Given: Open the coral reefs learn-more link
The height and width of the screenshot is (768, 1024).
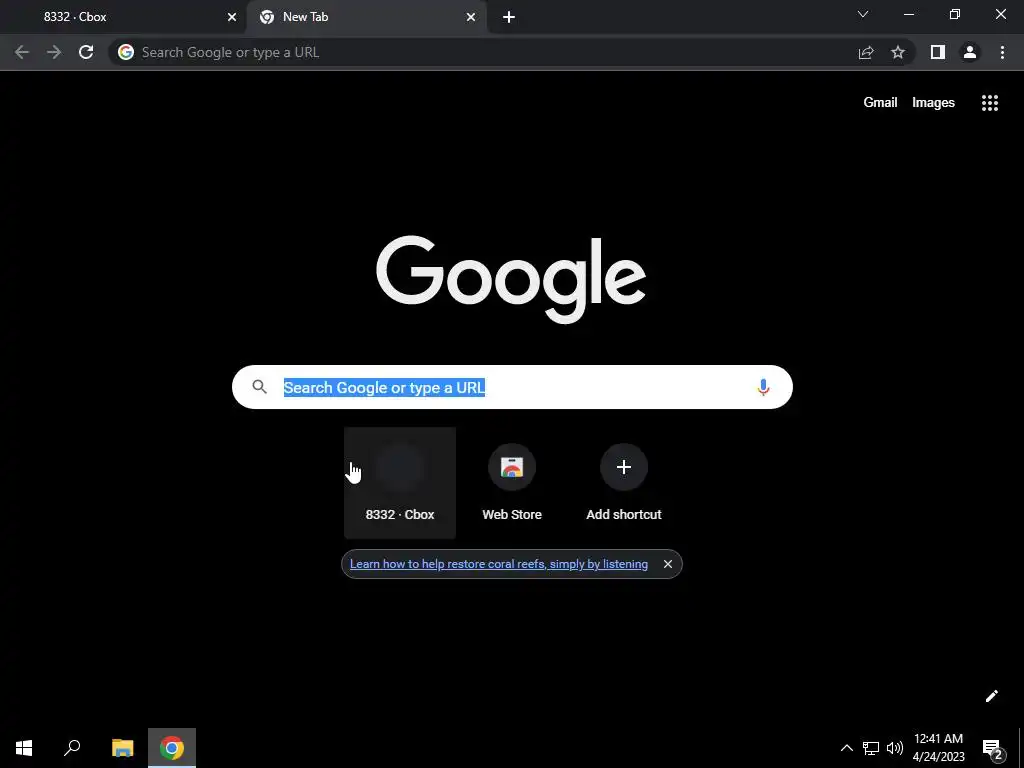Looking at the screenshot, I should [499, 564].
